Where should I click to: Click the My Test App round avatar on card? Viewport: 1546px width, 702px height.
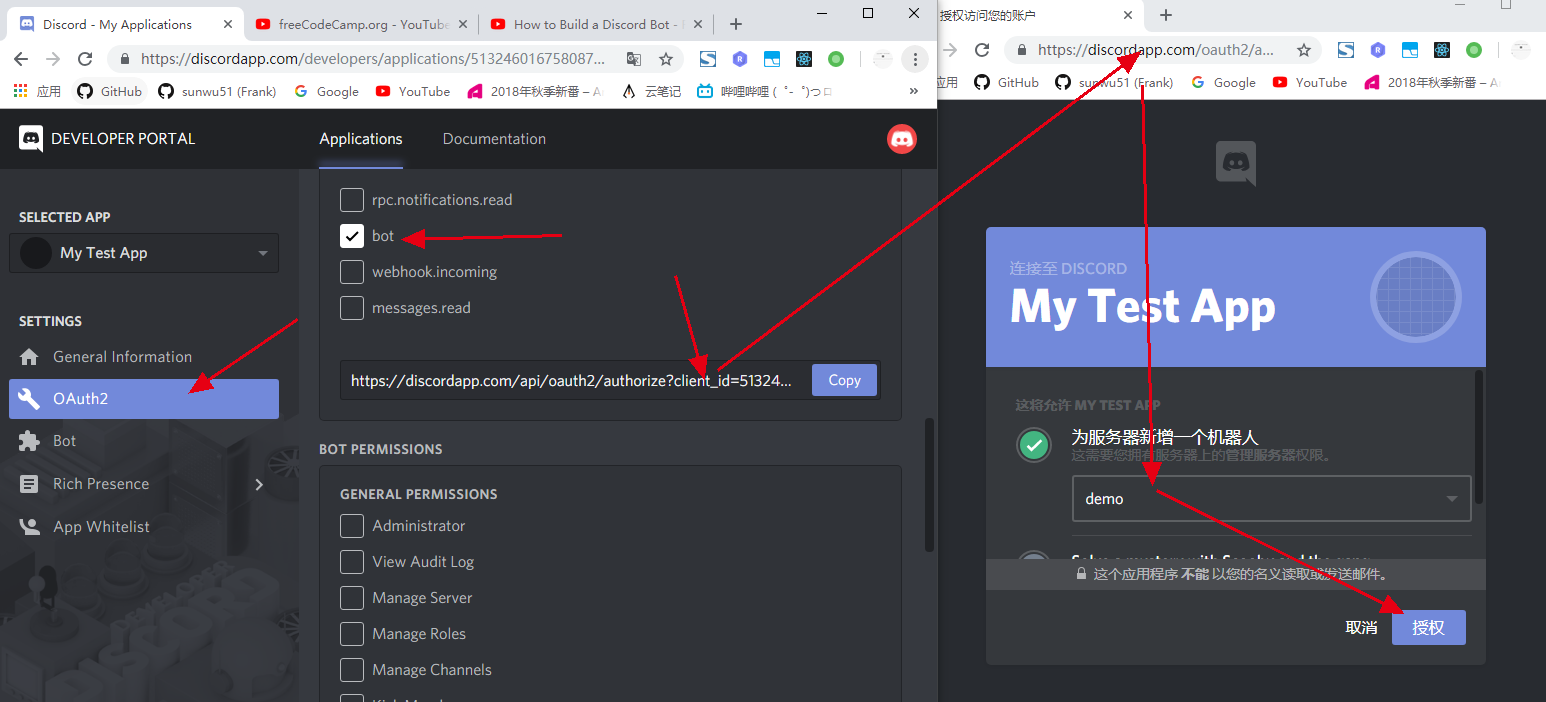(x=1415, y=298)
